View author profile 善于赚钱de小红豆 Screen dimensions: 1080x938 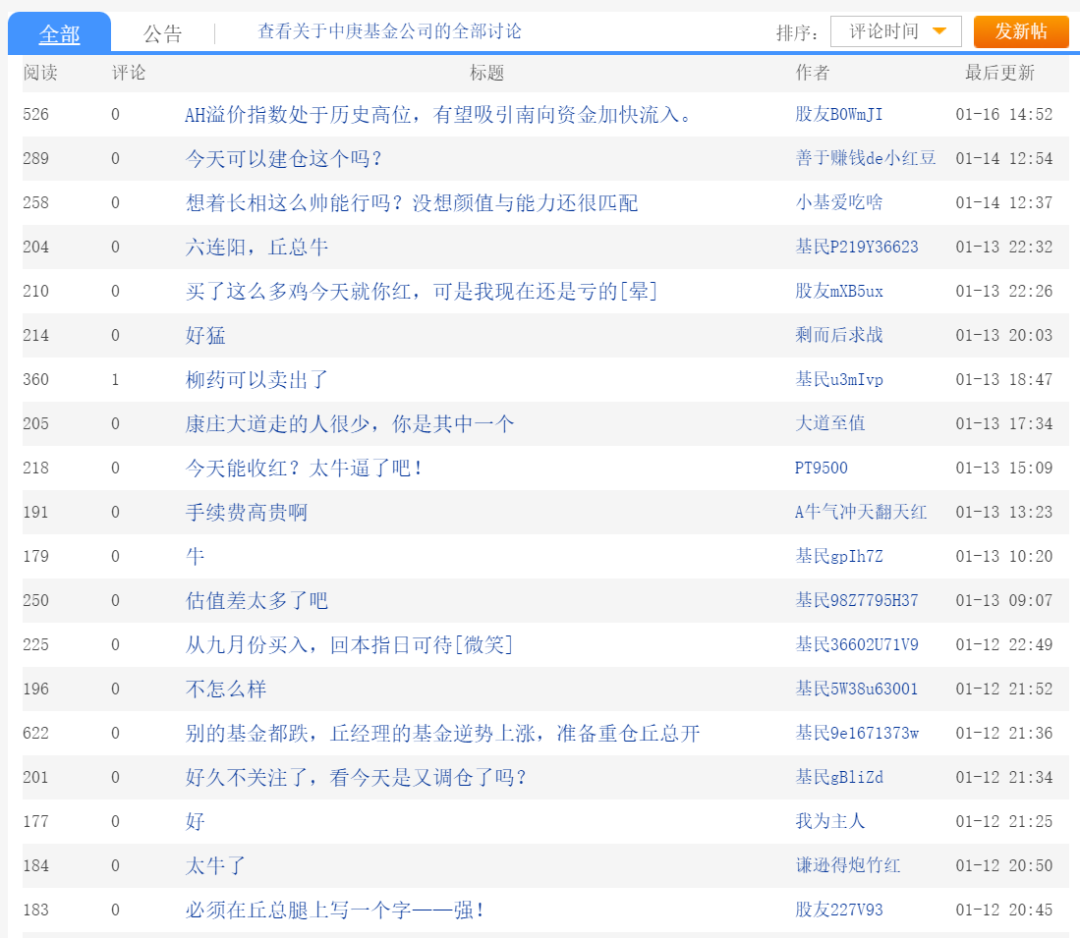866,158
